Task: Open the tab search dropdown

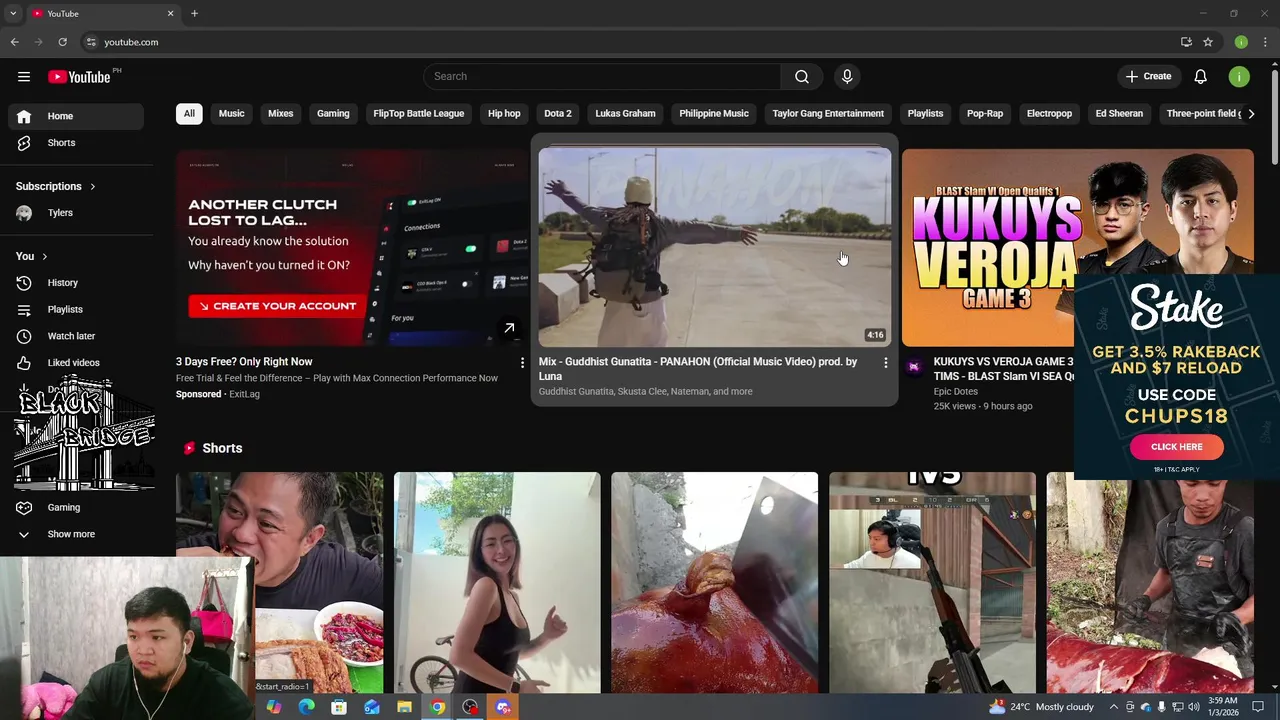Action: click(13, 13)
